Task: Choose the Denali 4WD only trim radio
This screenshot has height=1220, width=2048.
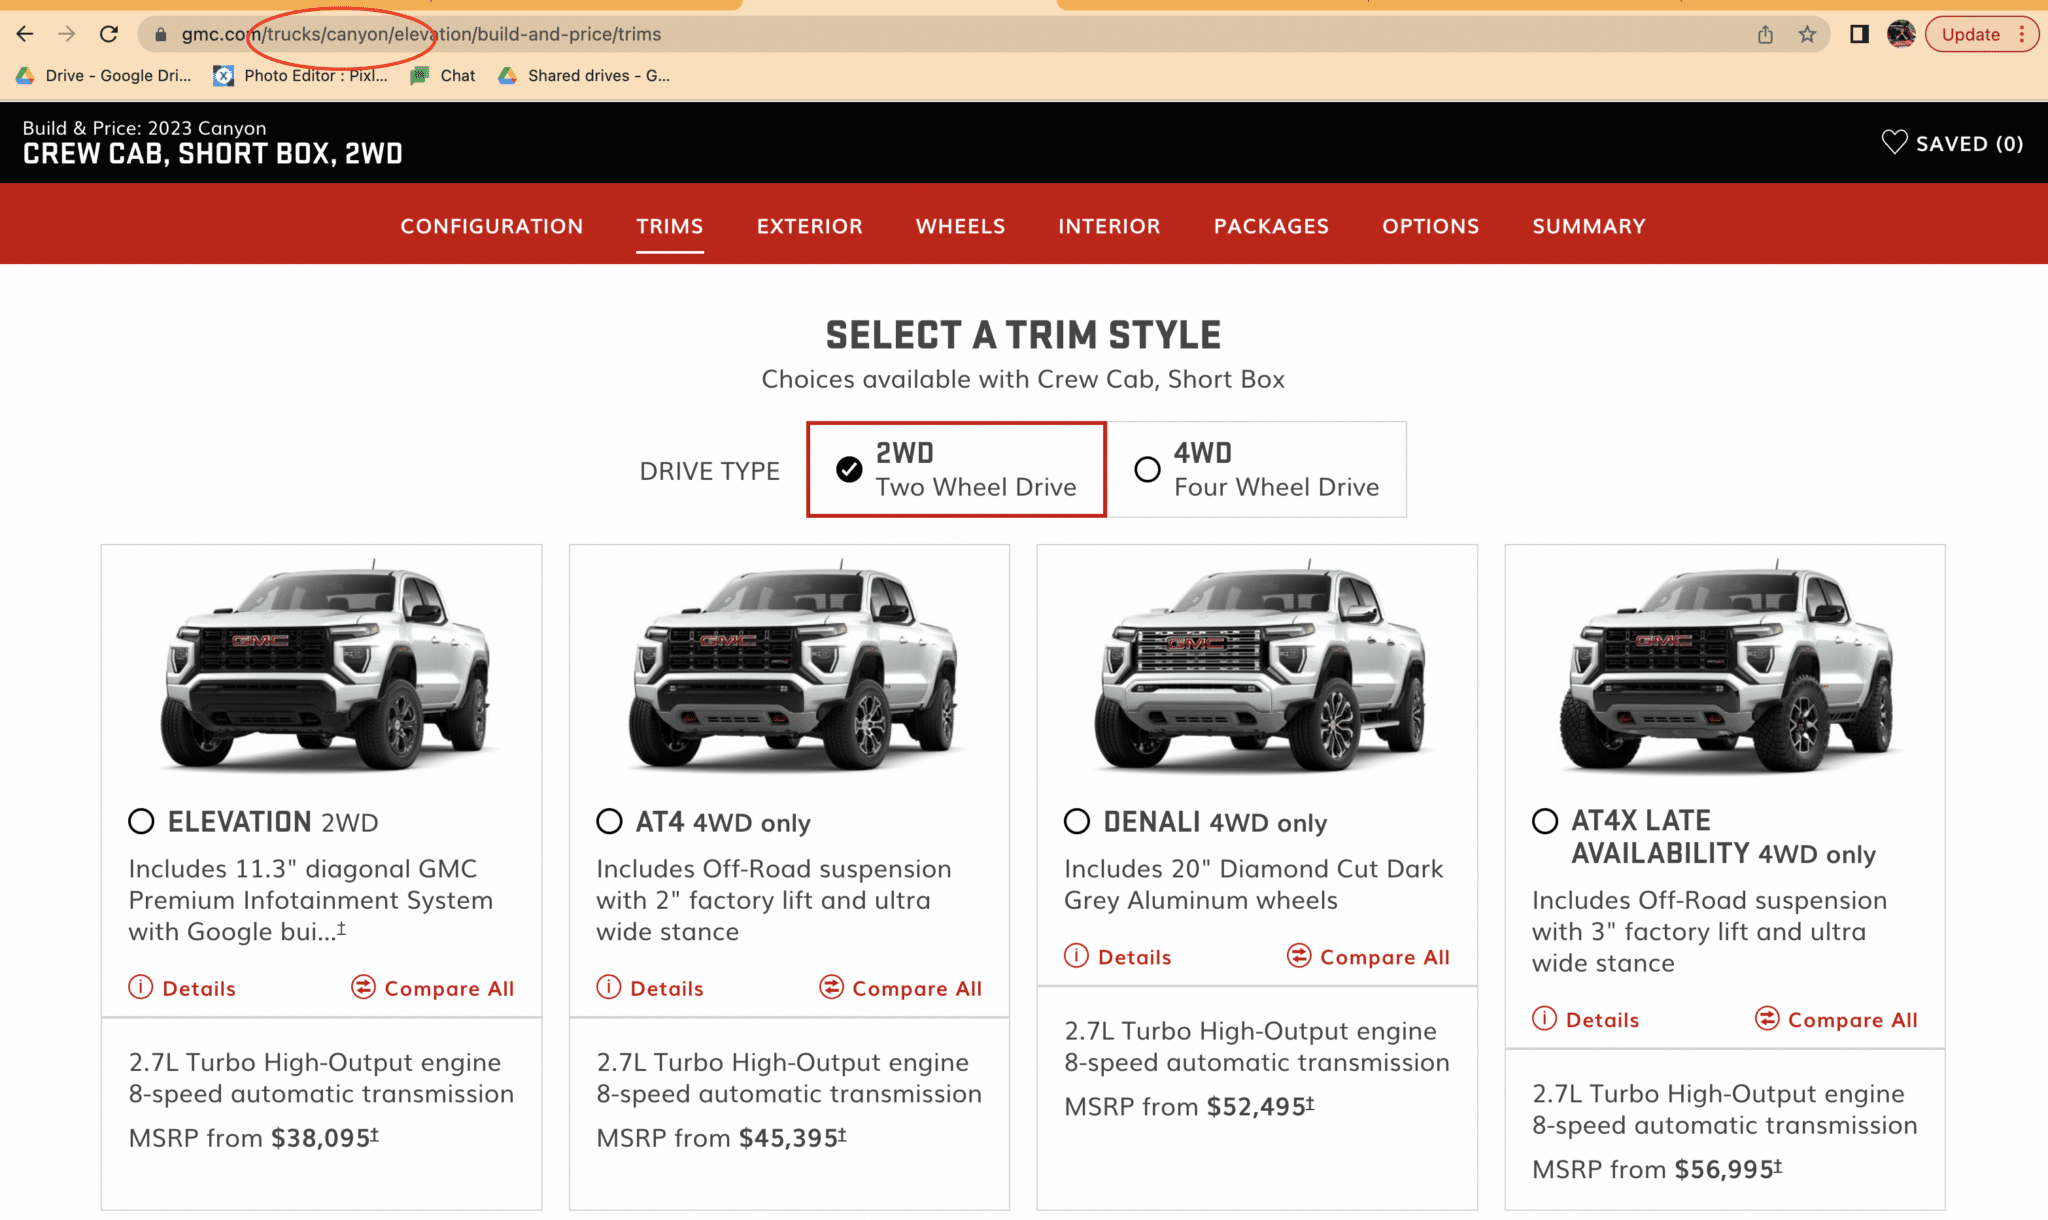Action: click(x=1077, y=821)
